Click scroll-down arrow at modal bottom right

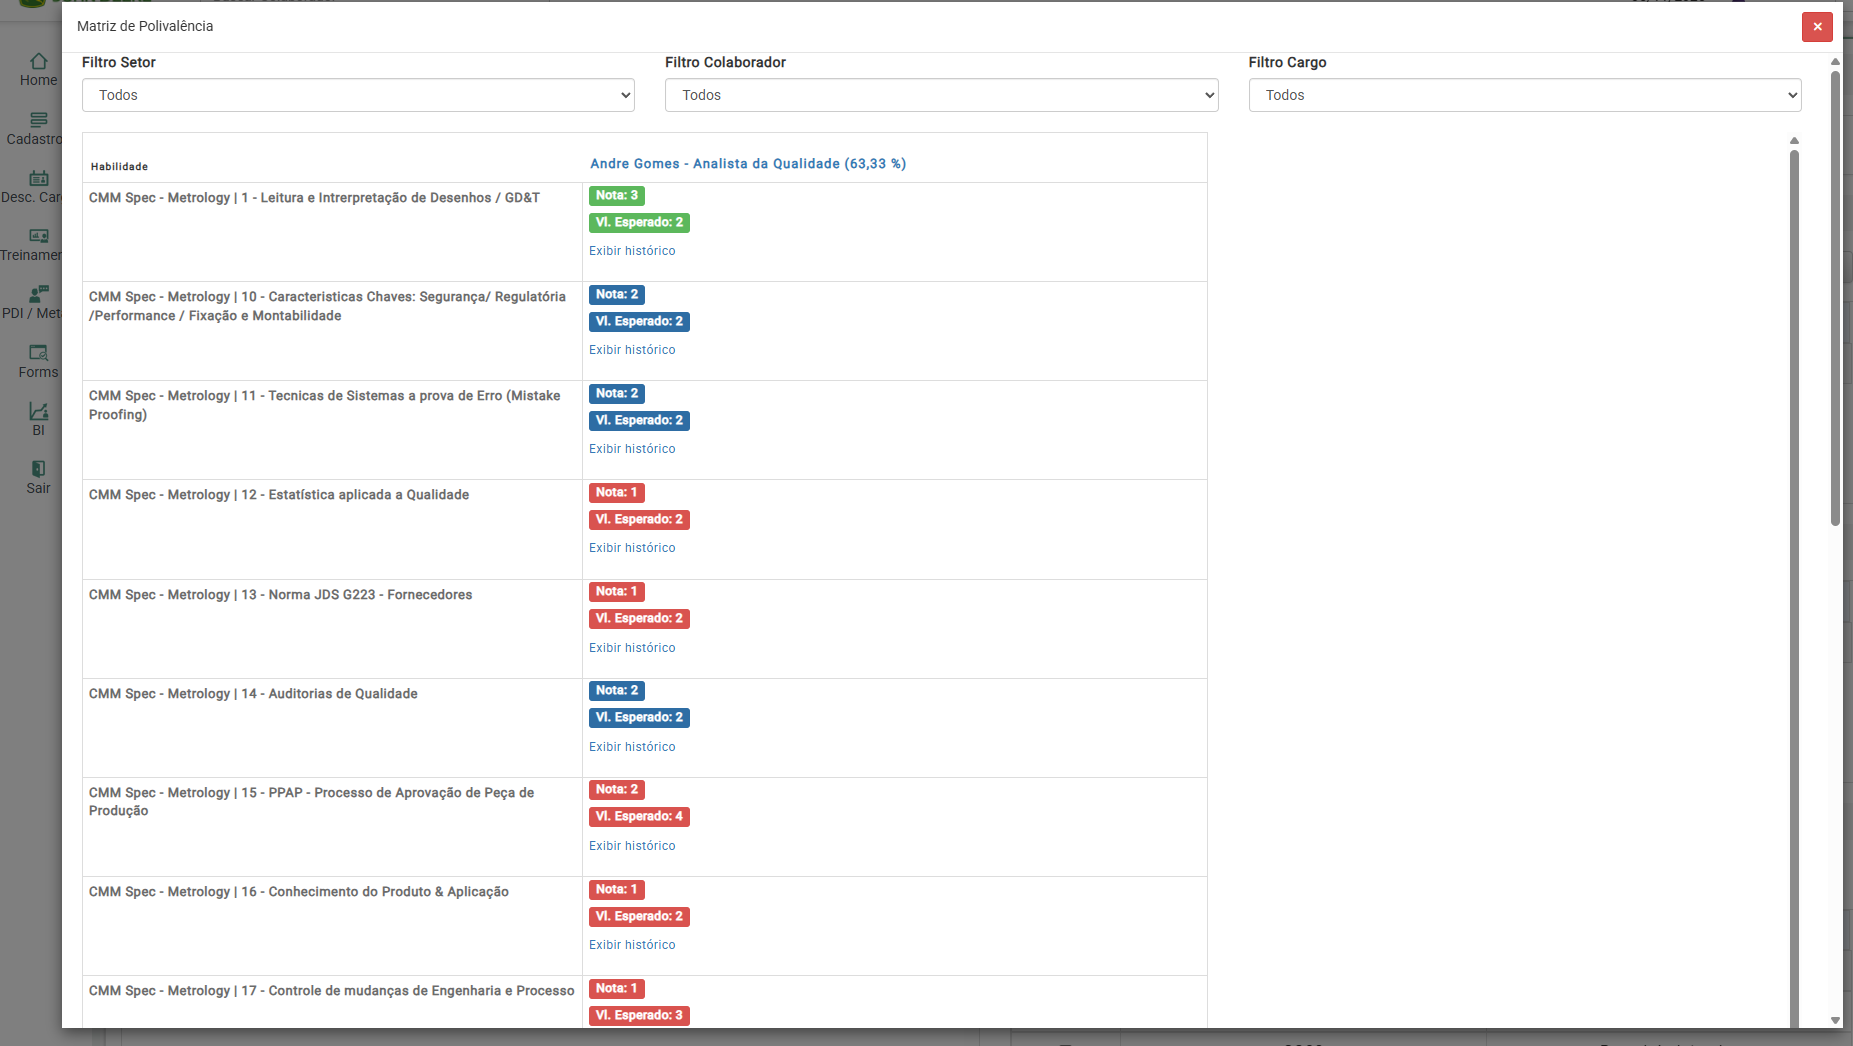click(1835, 1020)
